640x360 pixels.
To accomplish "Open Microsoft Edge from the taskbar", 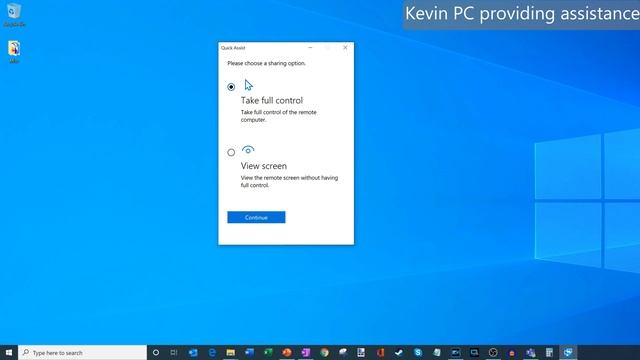I will click(x=212, y=352).
